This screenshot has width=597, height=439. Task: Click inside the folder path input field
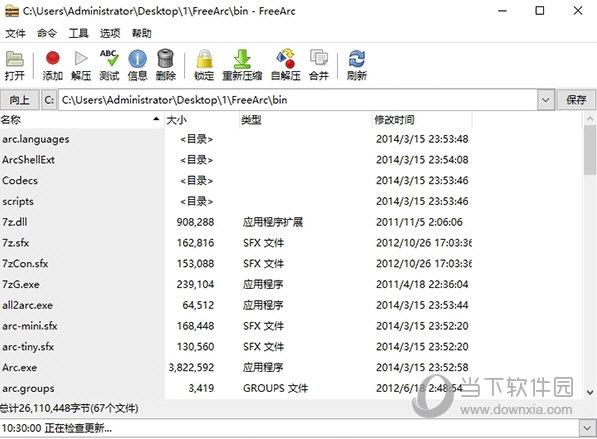click(298, 100)
